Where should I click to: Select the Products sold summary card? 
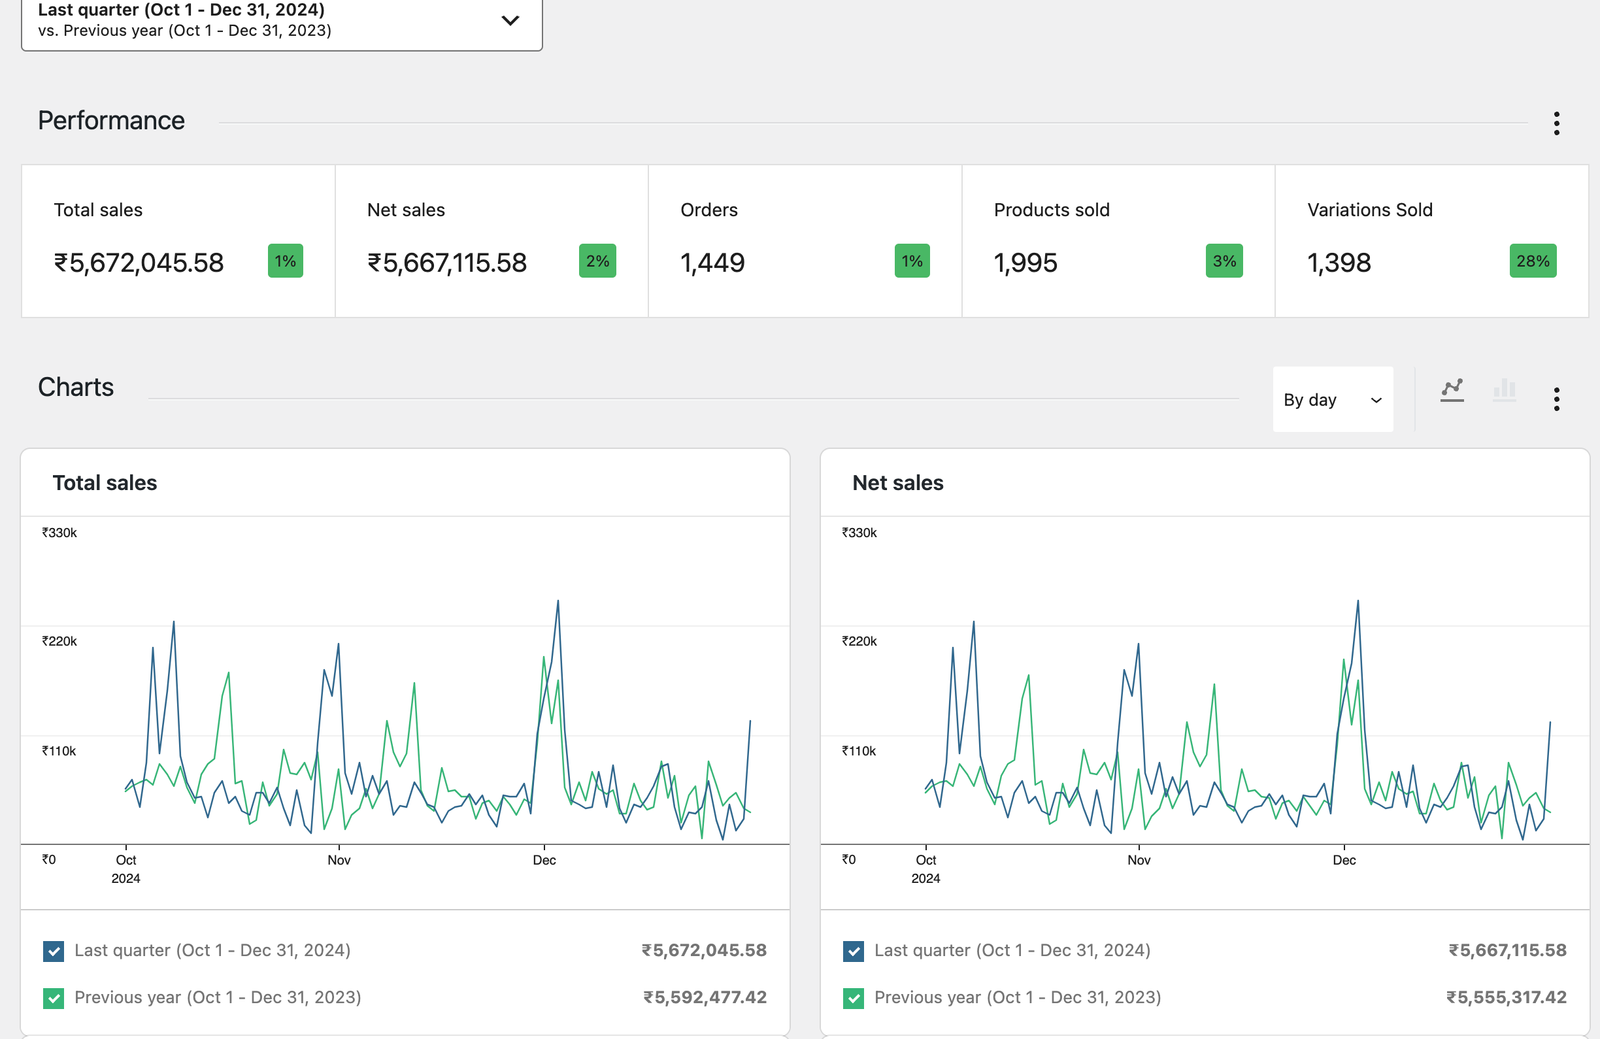1117,240
